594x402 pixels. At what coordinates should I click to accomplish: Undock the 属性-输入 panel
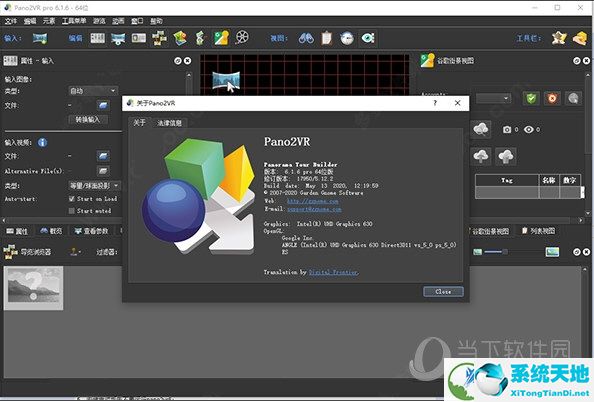[178, 61]
